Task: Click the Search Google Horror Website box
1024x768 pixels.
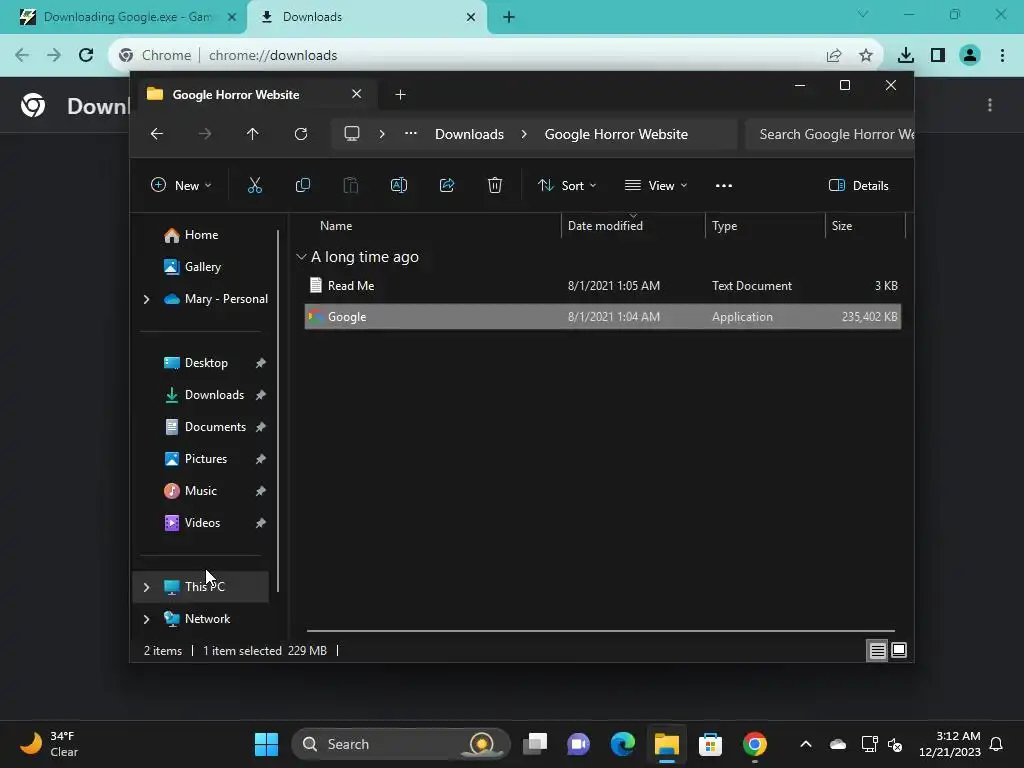Action: tap(829, 134)
